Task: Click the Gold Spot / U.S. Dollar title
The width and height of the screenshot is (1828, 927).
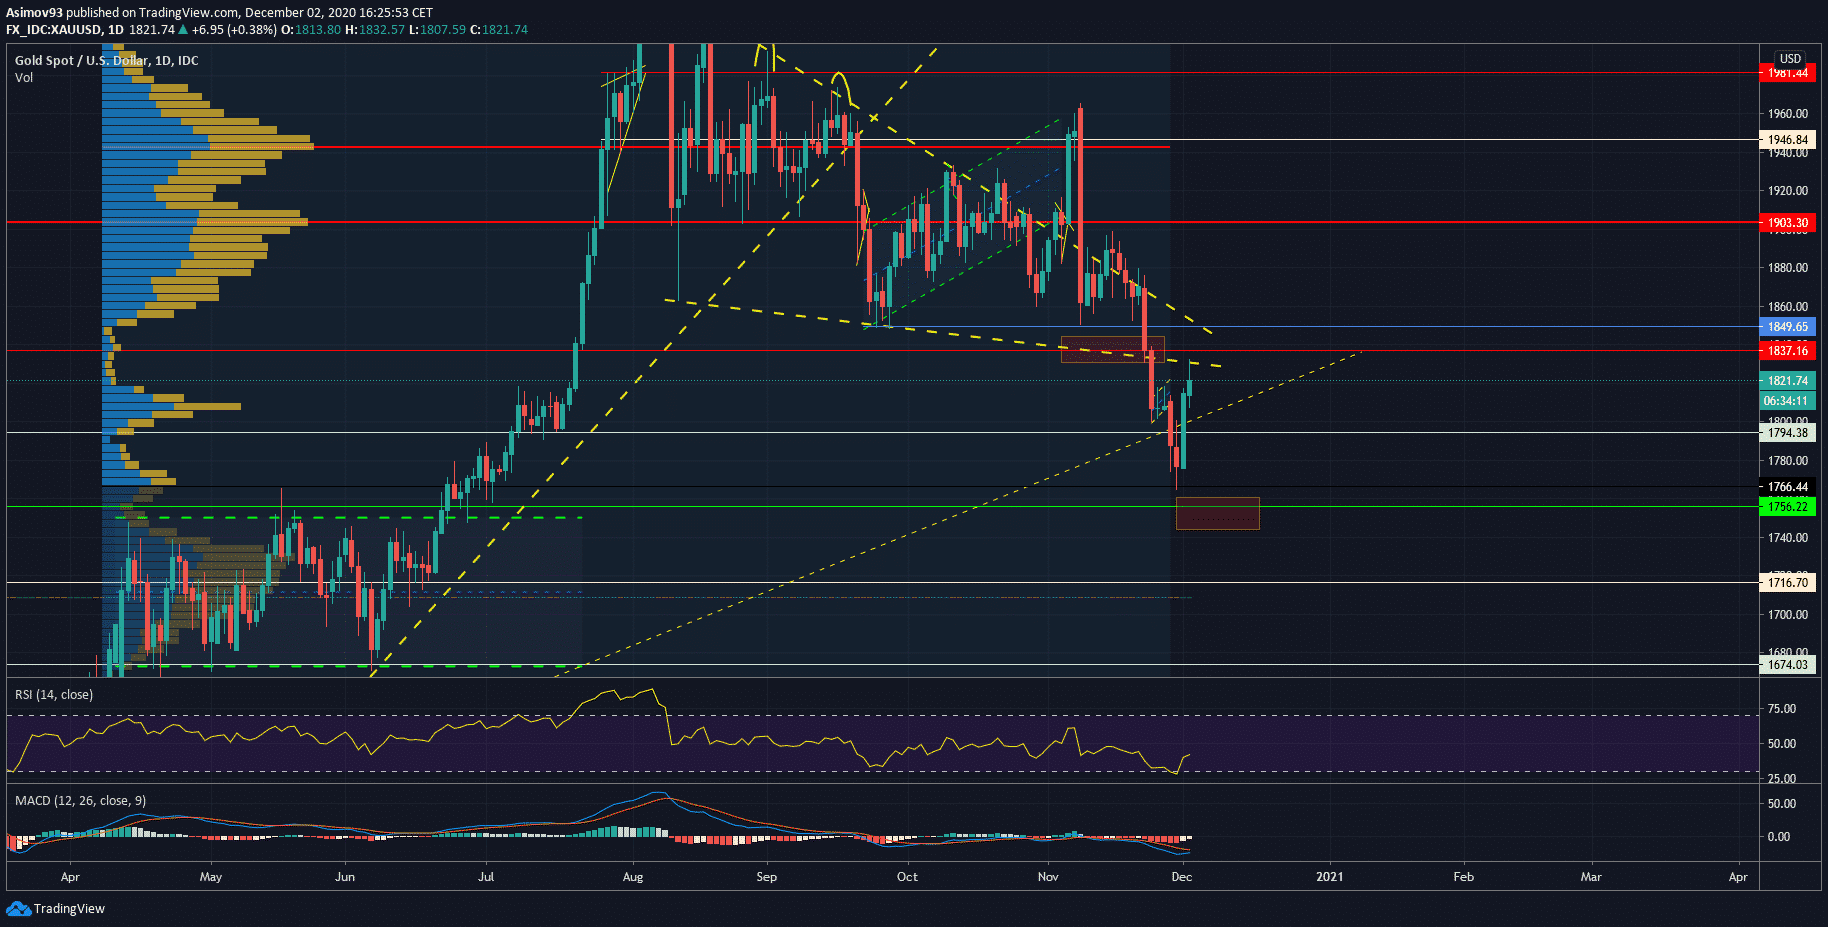Action: pyautogui.click(x=106, y=61)
